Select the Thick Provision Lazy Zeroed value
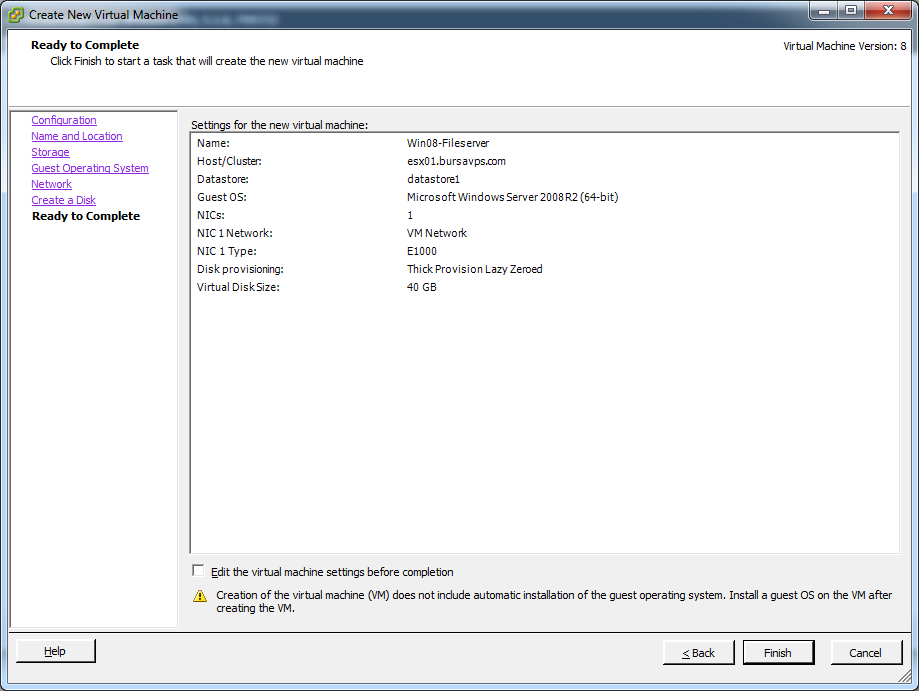This screenshot has width=919, height=691. pos(474,269)
